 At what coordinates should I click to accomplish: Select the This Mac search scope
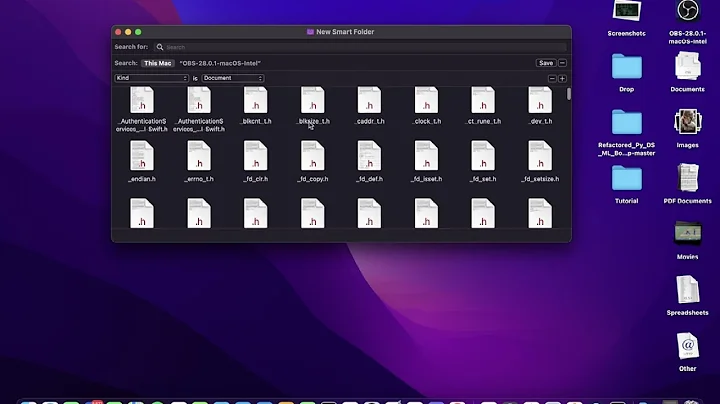(x=158, y=63)
